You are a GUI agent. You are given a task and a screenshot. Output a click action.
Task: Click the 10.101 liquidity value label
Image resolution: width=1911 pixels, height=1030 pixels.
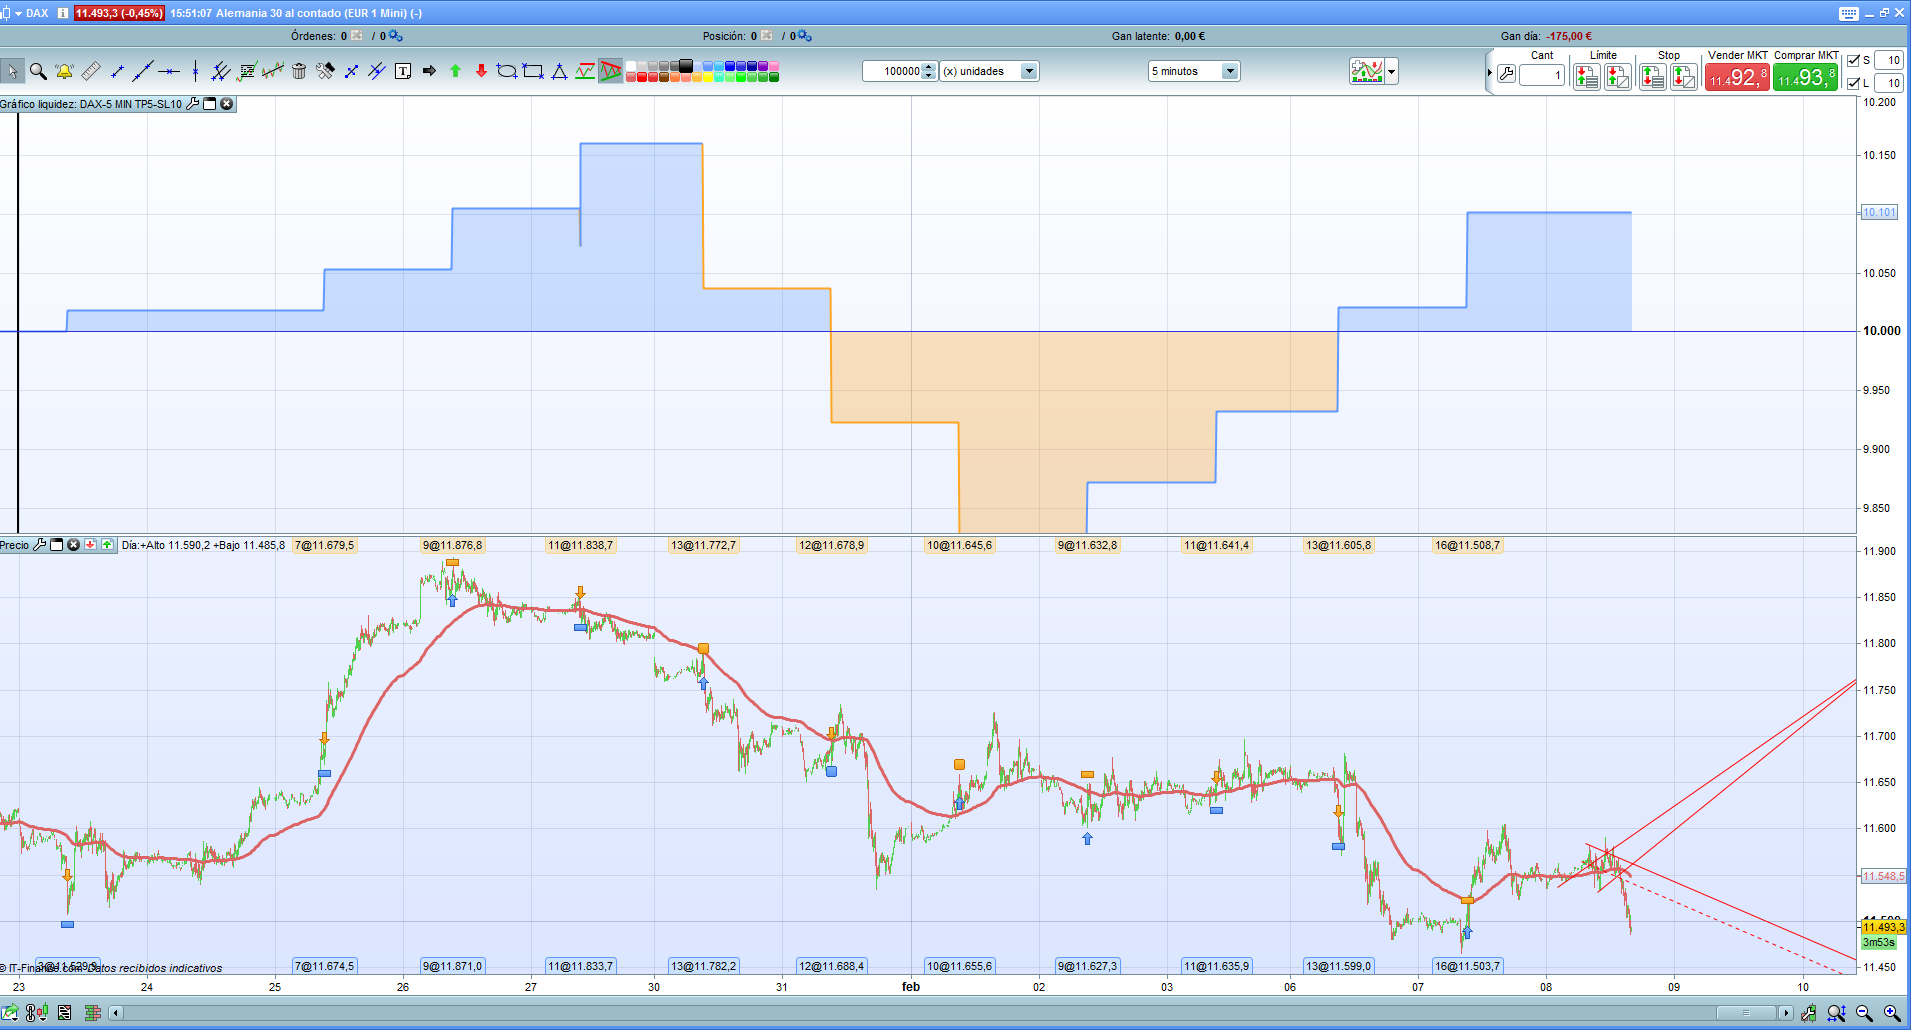1879,212
